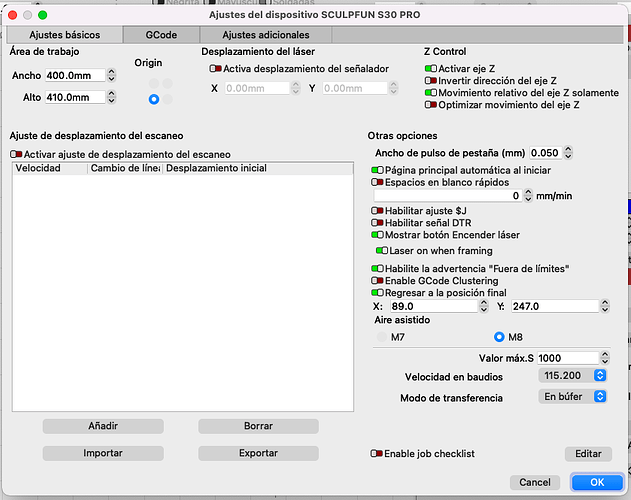The width and height of the screenshot is (631, 500).
Task: Toggle Movimiento relativo del eje Z solamente
Action: (431, 93)
